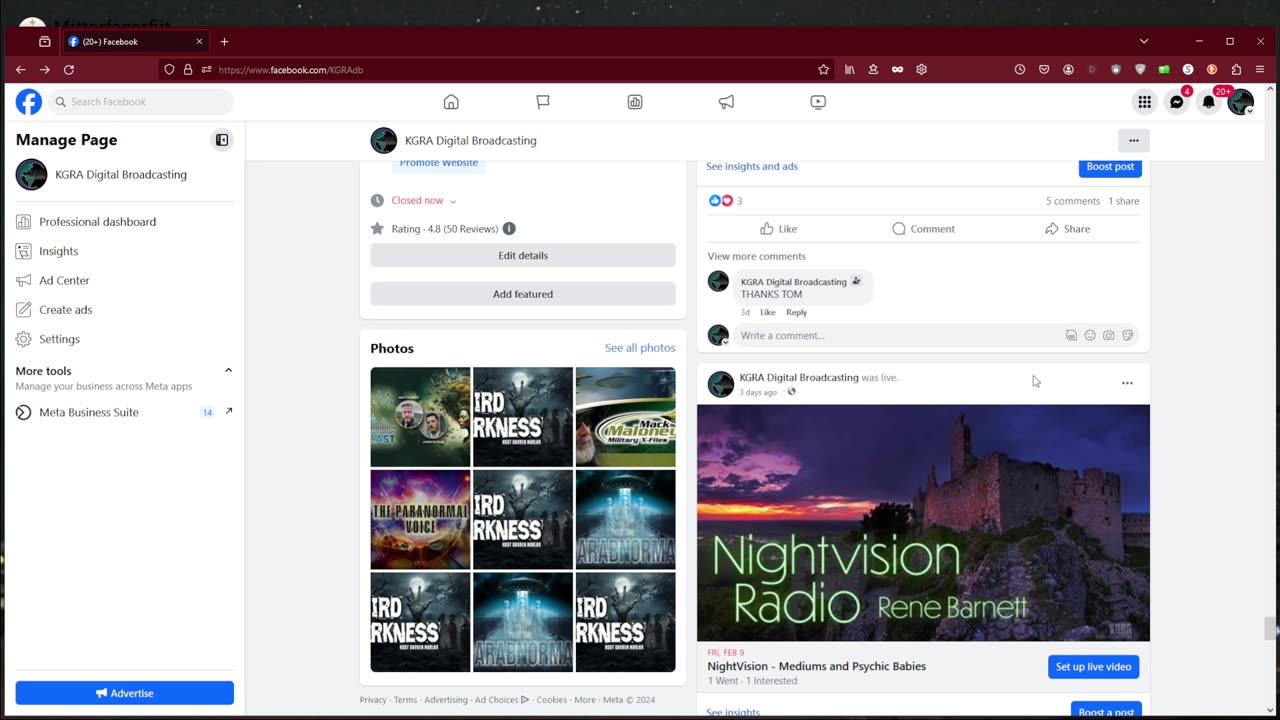Screen dimensions: 1280x720
Task: Reload the current page
Action: click(x=69, y=70)
